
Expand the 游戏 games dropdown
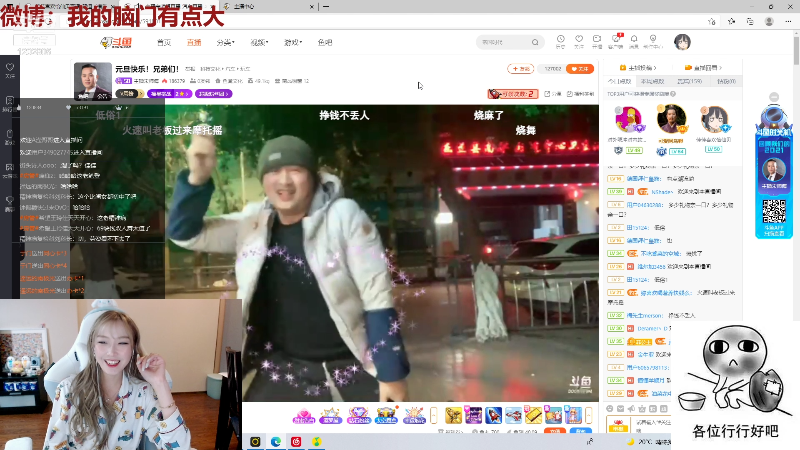click(x=293, y=42)
